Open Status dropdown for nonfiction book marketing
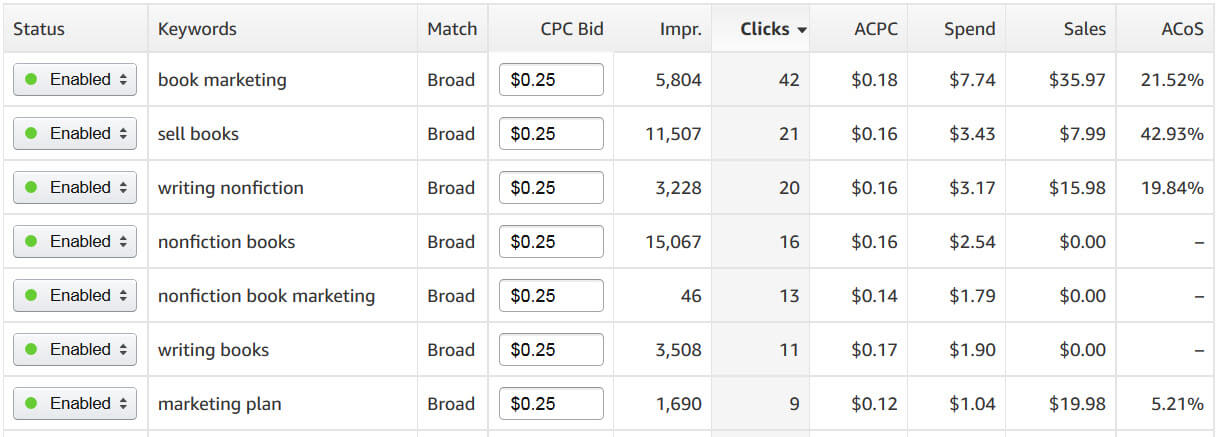1218x437 pixels. [75, 296]
